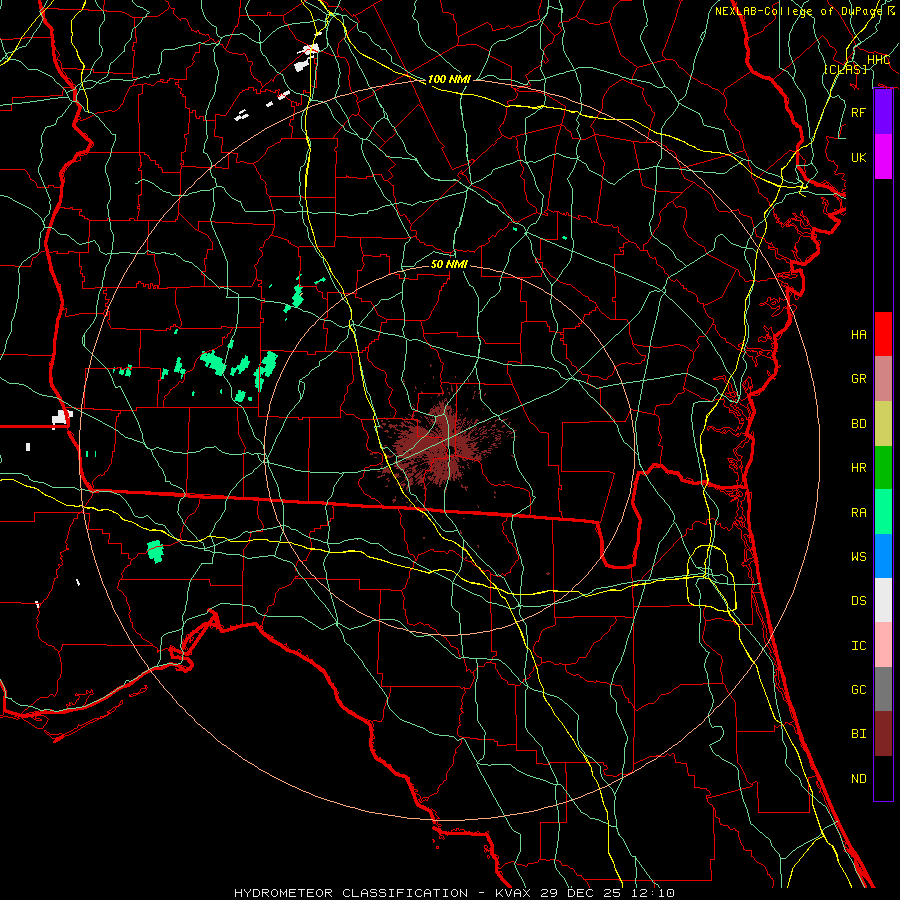Screen dimensions: 900x900
Task: Click the RF legend label
Action: pos(859,112)
